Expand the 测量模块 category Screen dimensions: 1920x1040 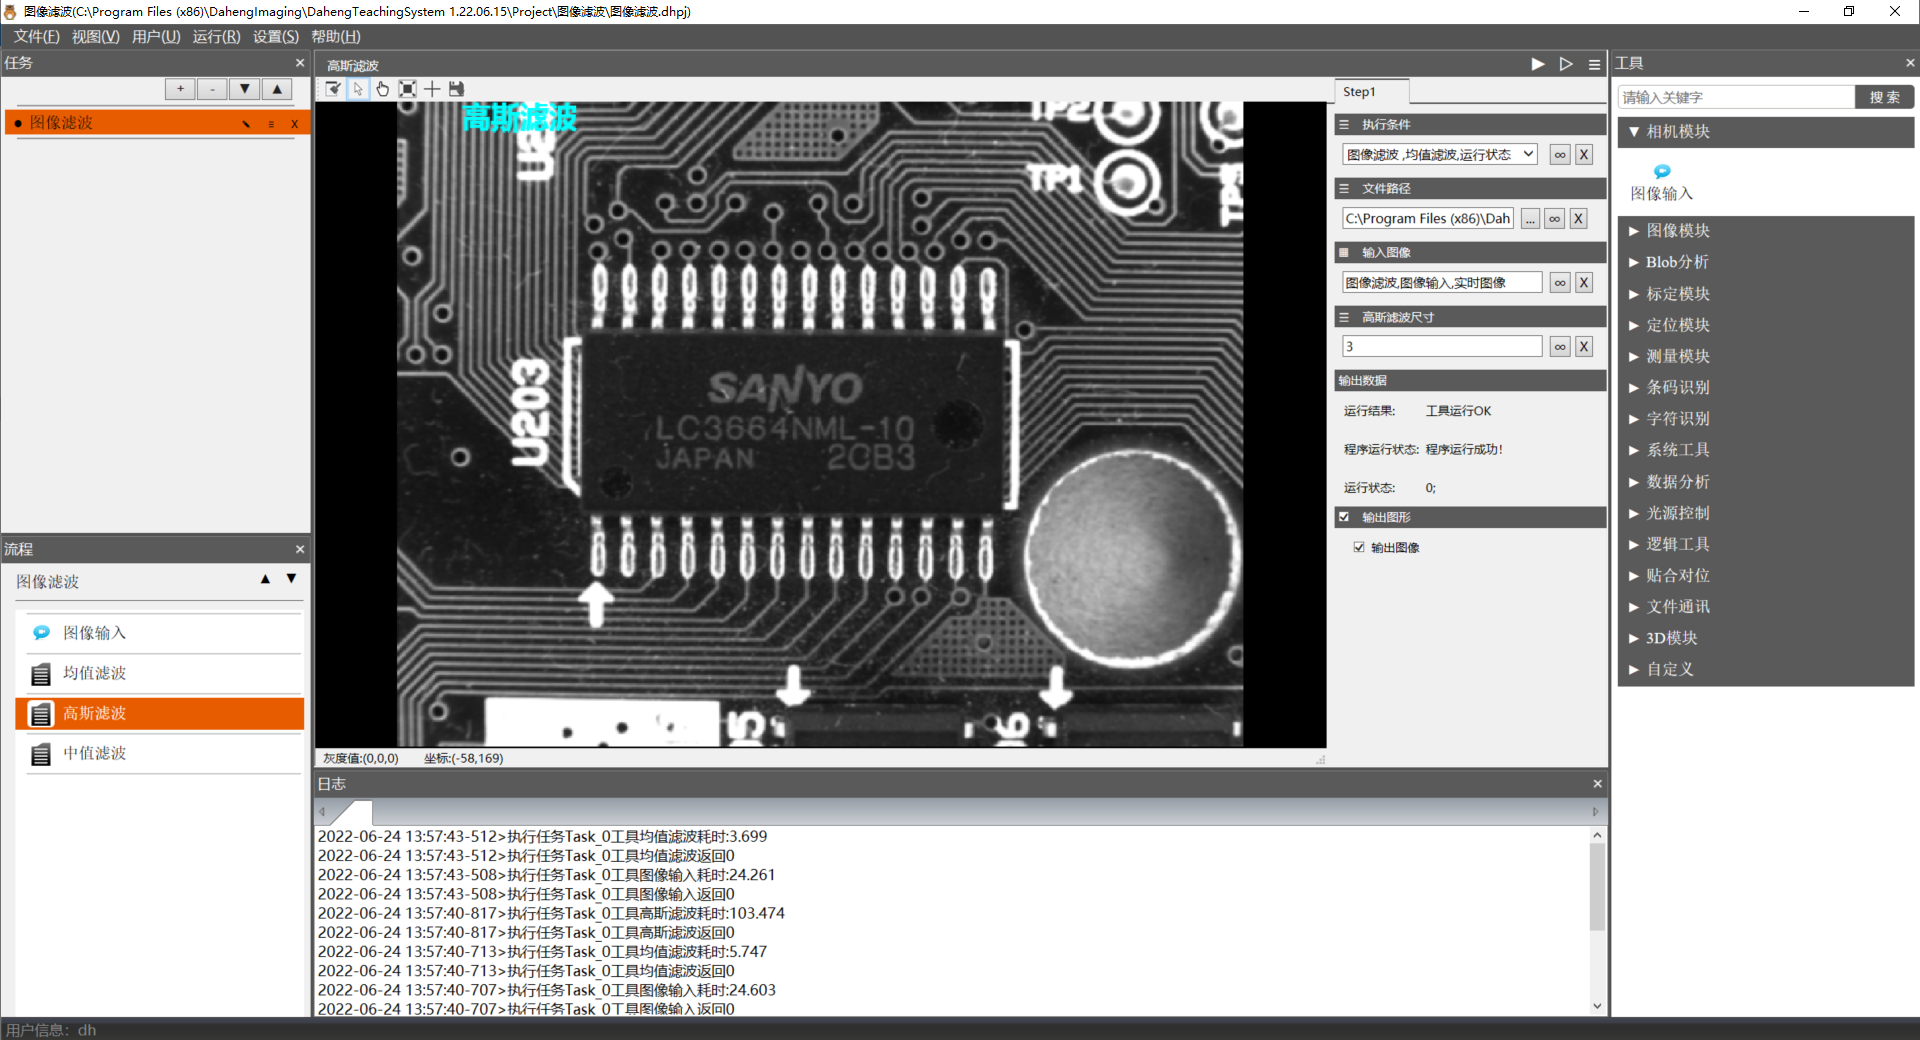click(1766, 356)
